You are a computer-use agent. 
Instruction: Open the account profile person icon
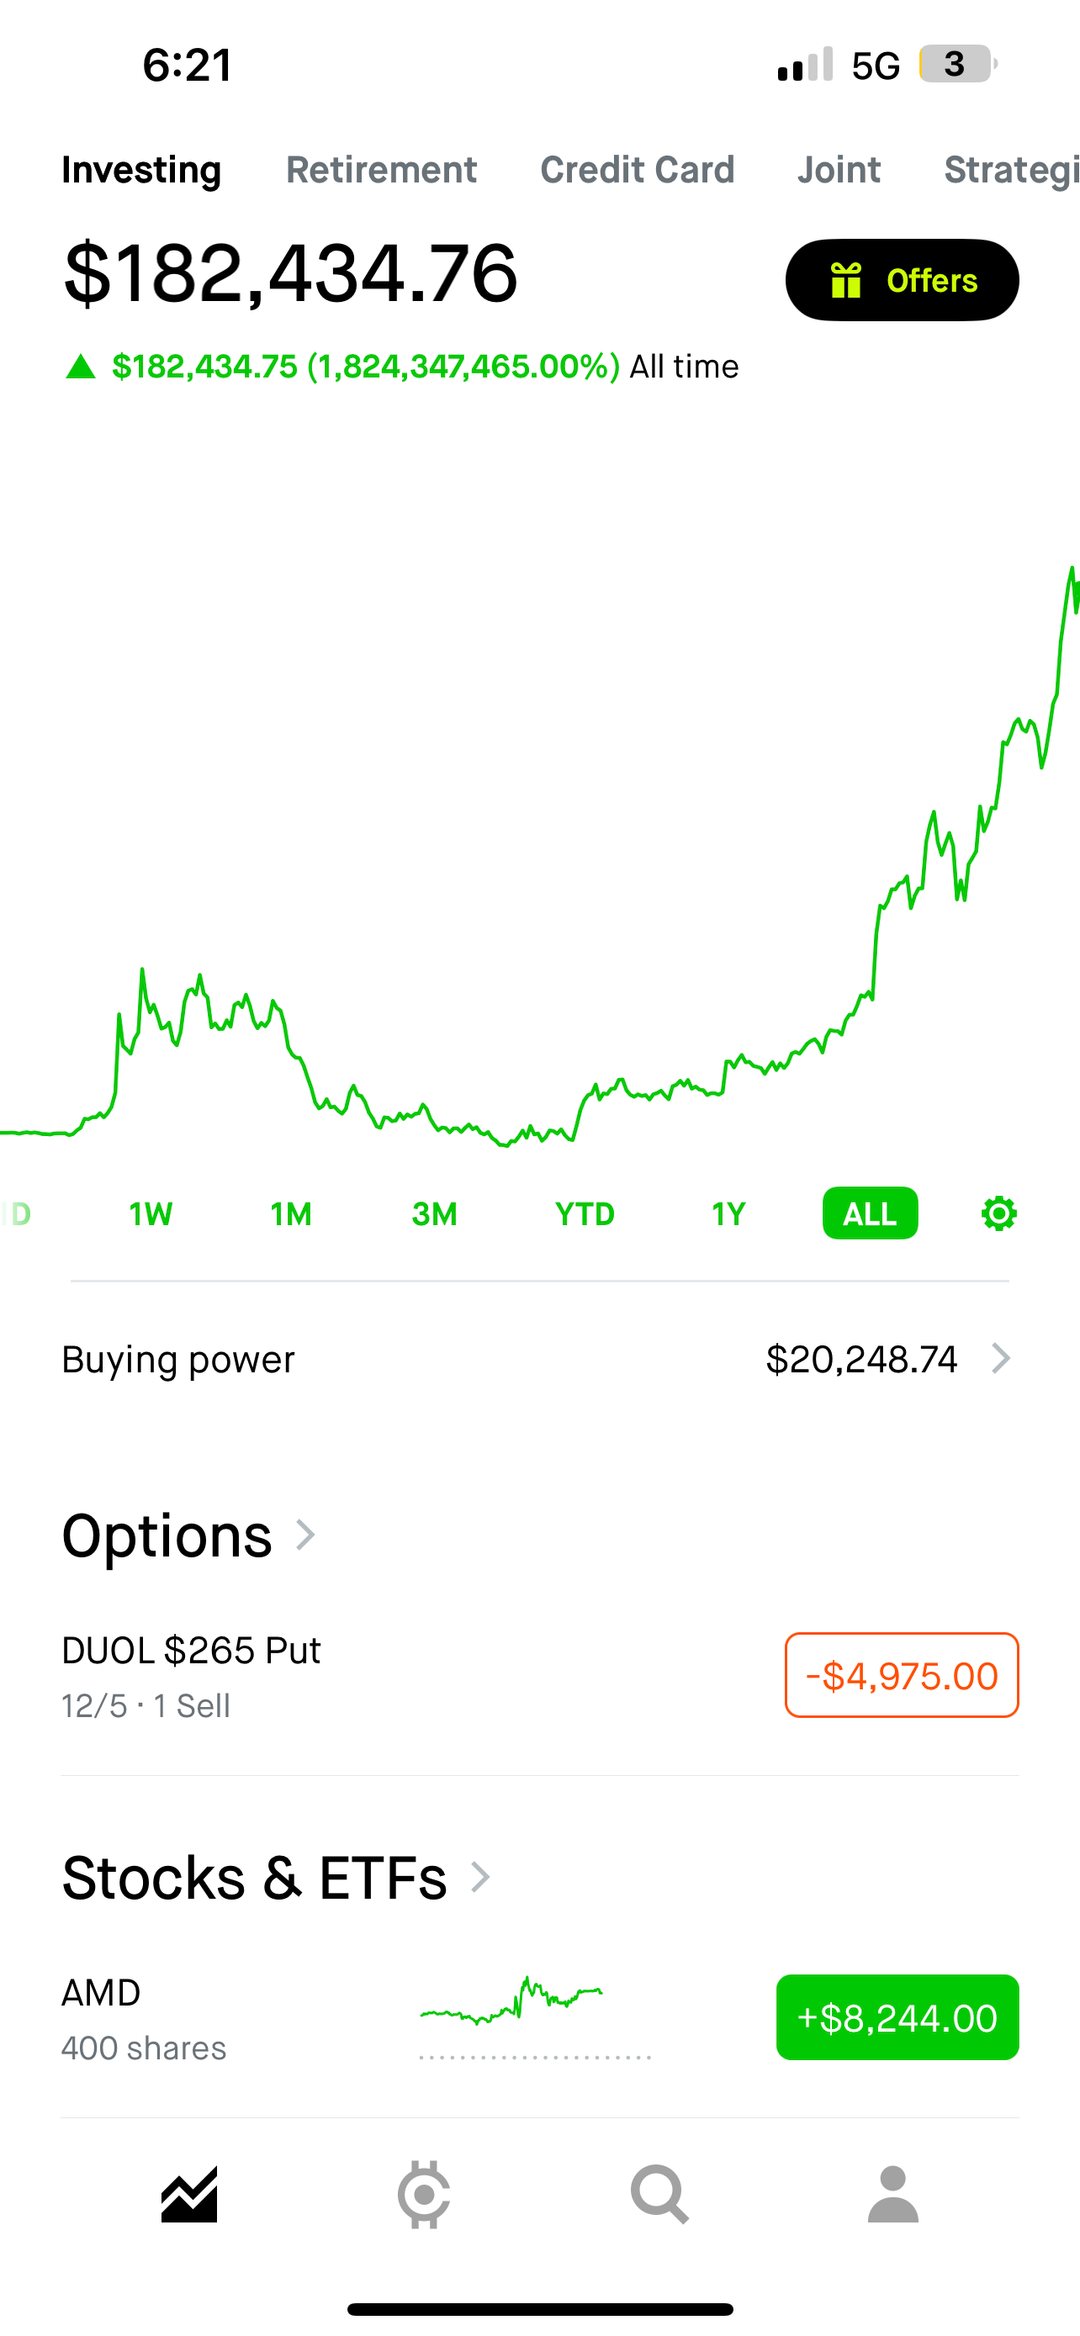893,2195
